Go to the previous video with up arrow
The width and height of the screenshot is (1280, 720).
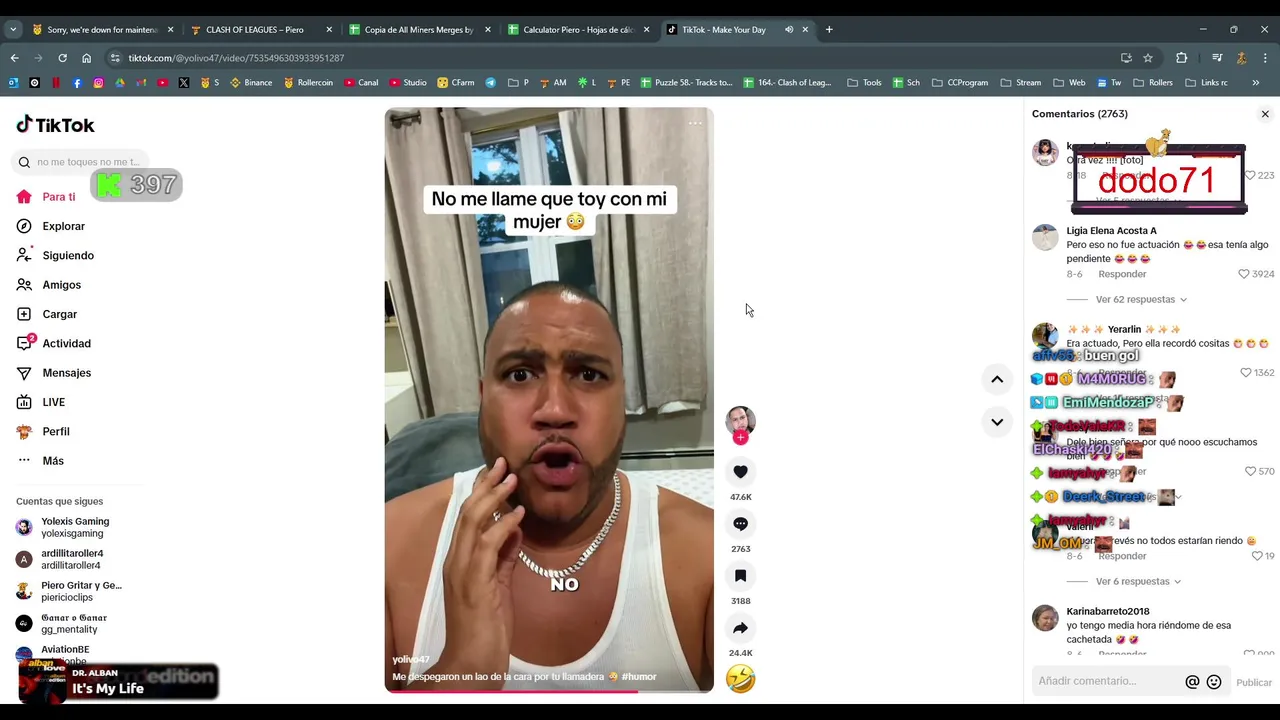pyautogui.click(x=997, y=379)
